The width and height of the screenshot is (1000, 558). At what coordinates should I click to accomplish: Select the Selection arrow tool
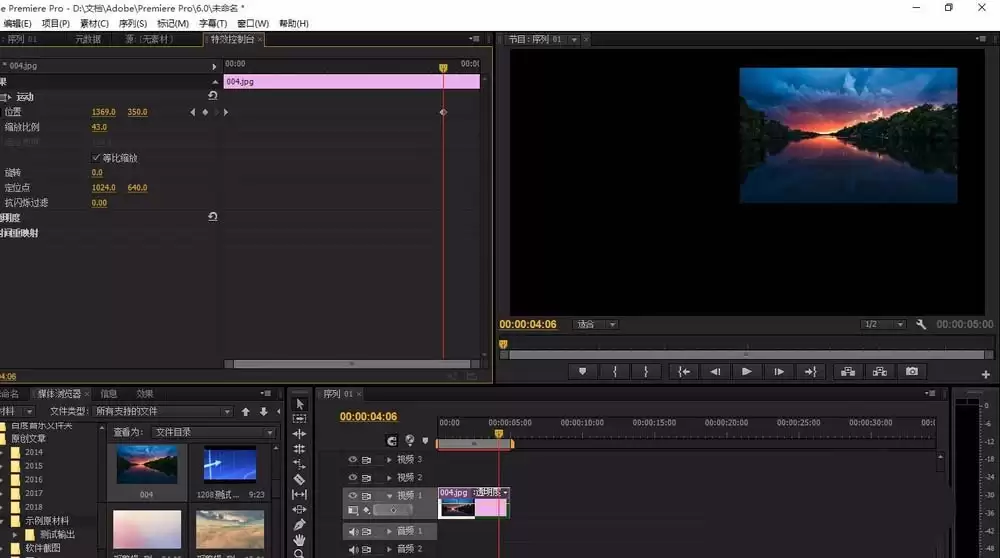click(300, 404)
